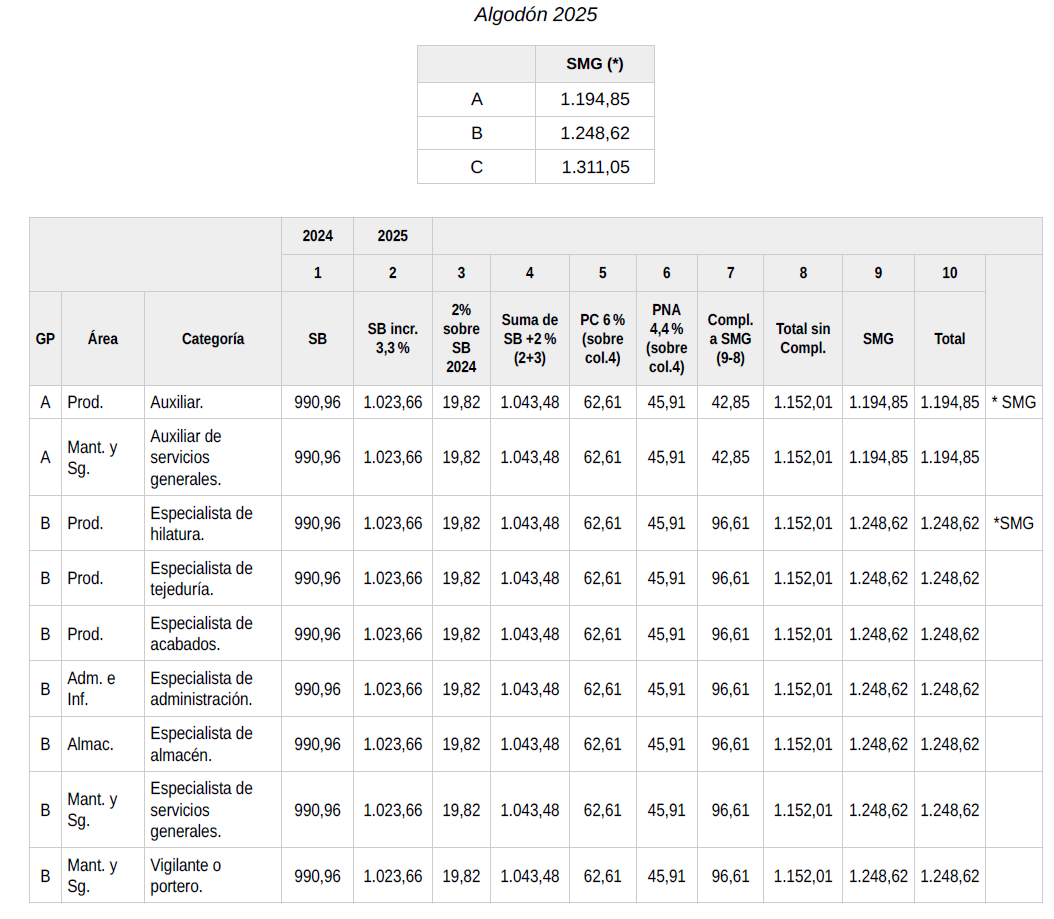Click the "Almac." area cell
This screenshot has height=919, width=1054.
[90, 744]
